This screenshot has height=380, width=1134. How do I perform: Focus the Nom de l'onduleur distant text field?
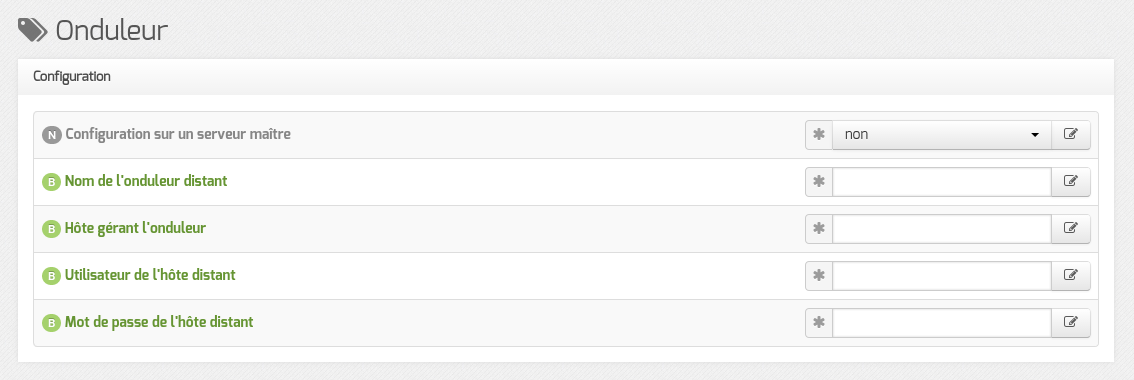(942, 182)
